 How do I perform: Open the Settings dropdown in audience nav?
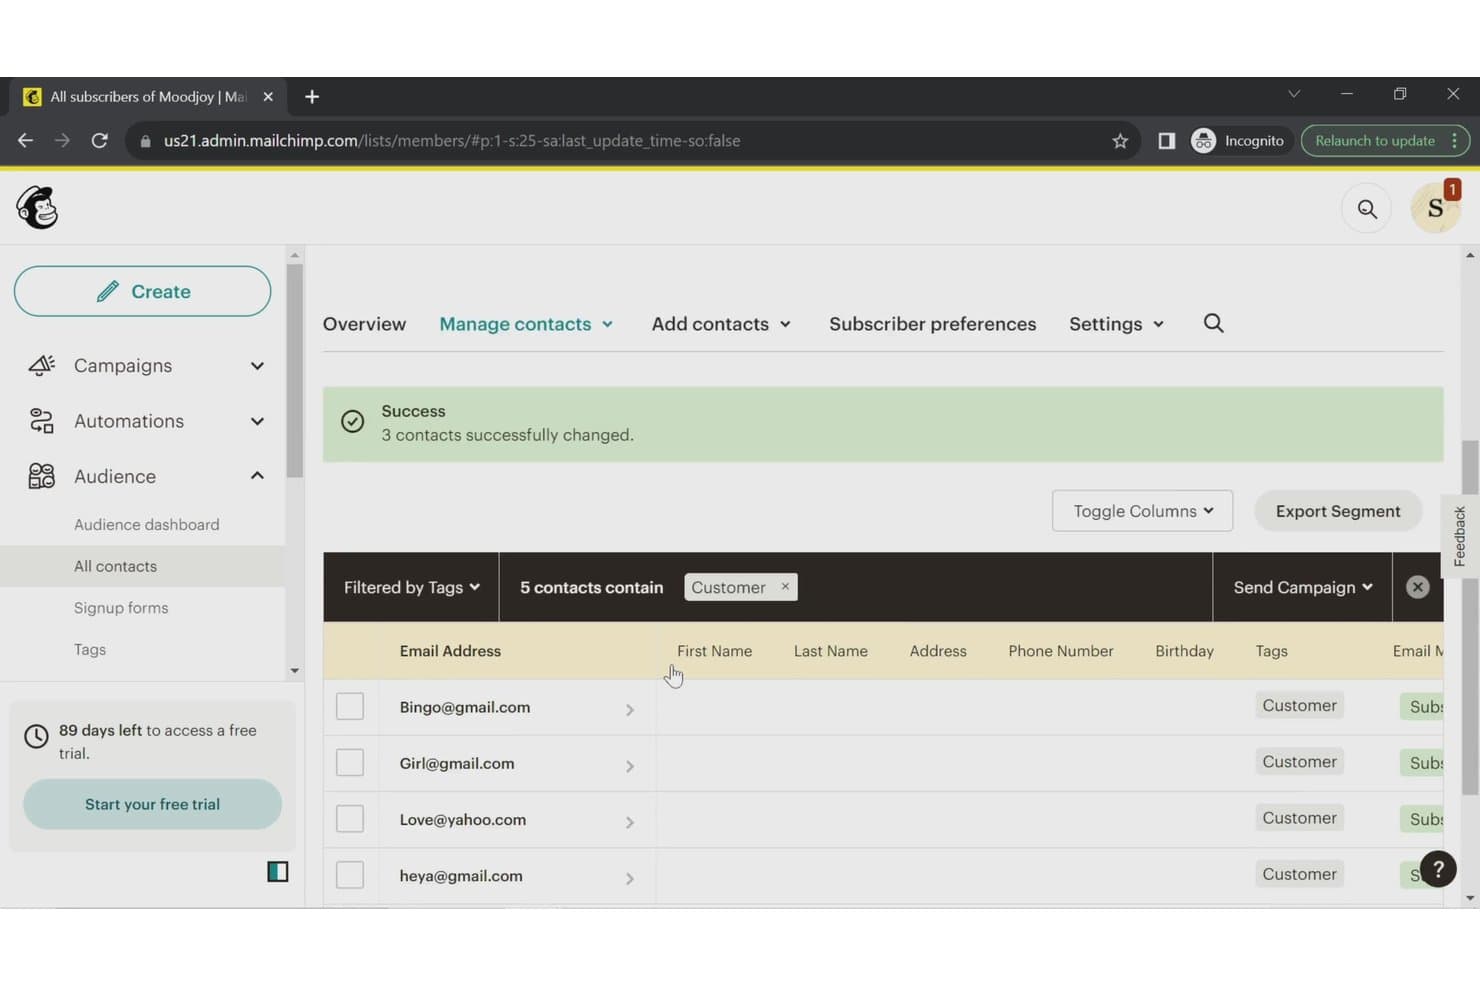pos(1116,324)
